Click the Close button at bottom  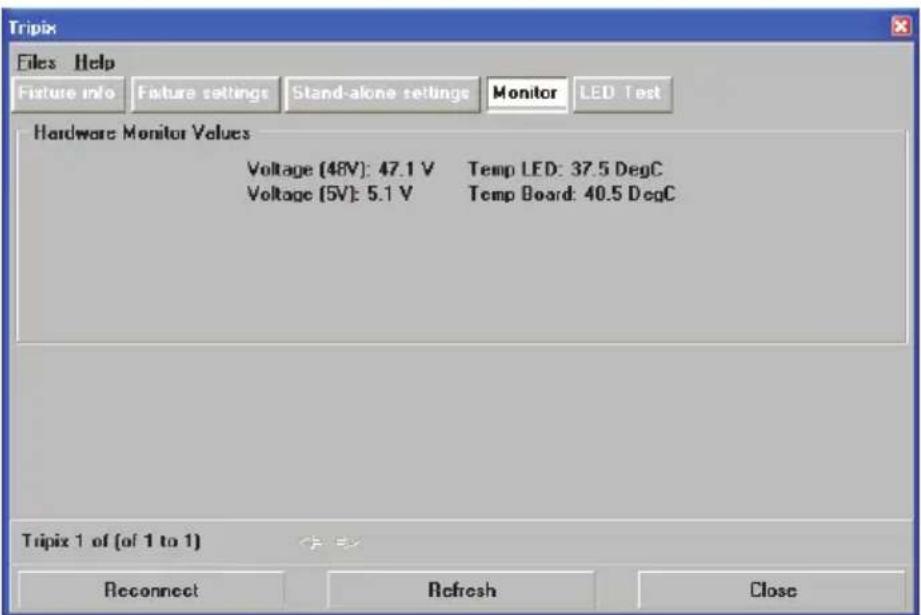click(x=772, y=590)
